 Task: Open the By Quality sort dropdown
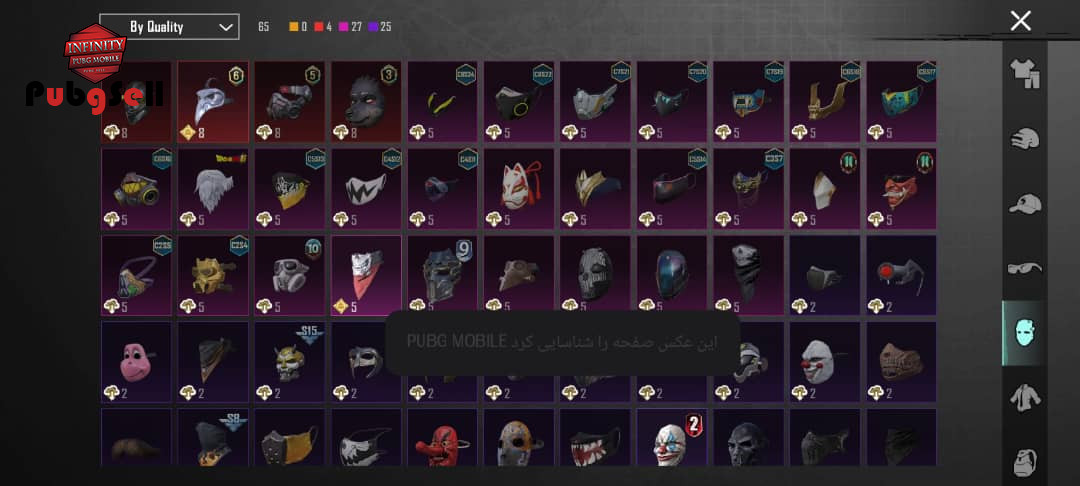pyautogui.click(x=169, y=27)
